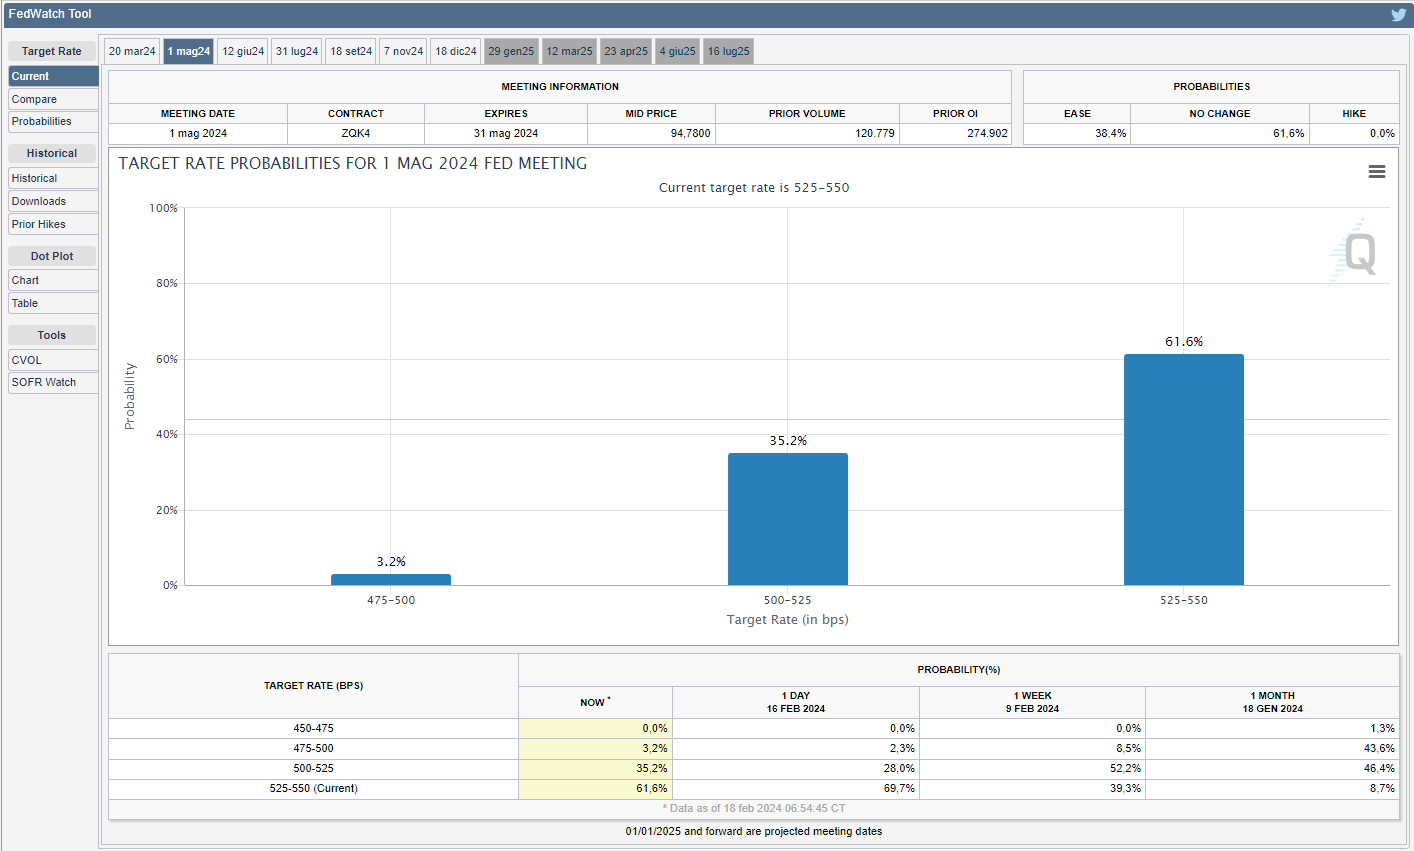Launch the CVOL tool
Screen dimensions: 1414x851
tap(53, 360)
